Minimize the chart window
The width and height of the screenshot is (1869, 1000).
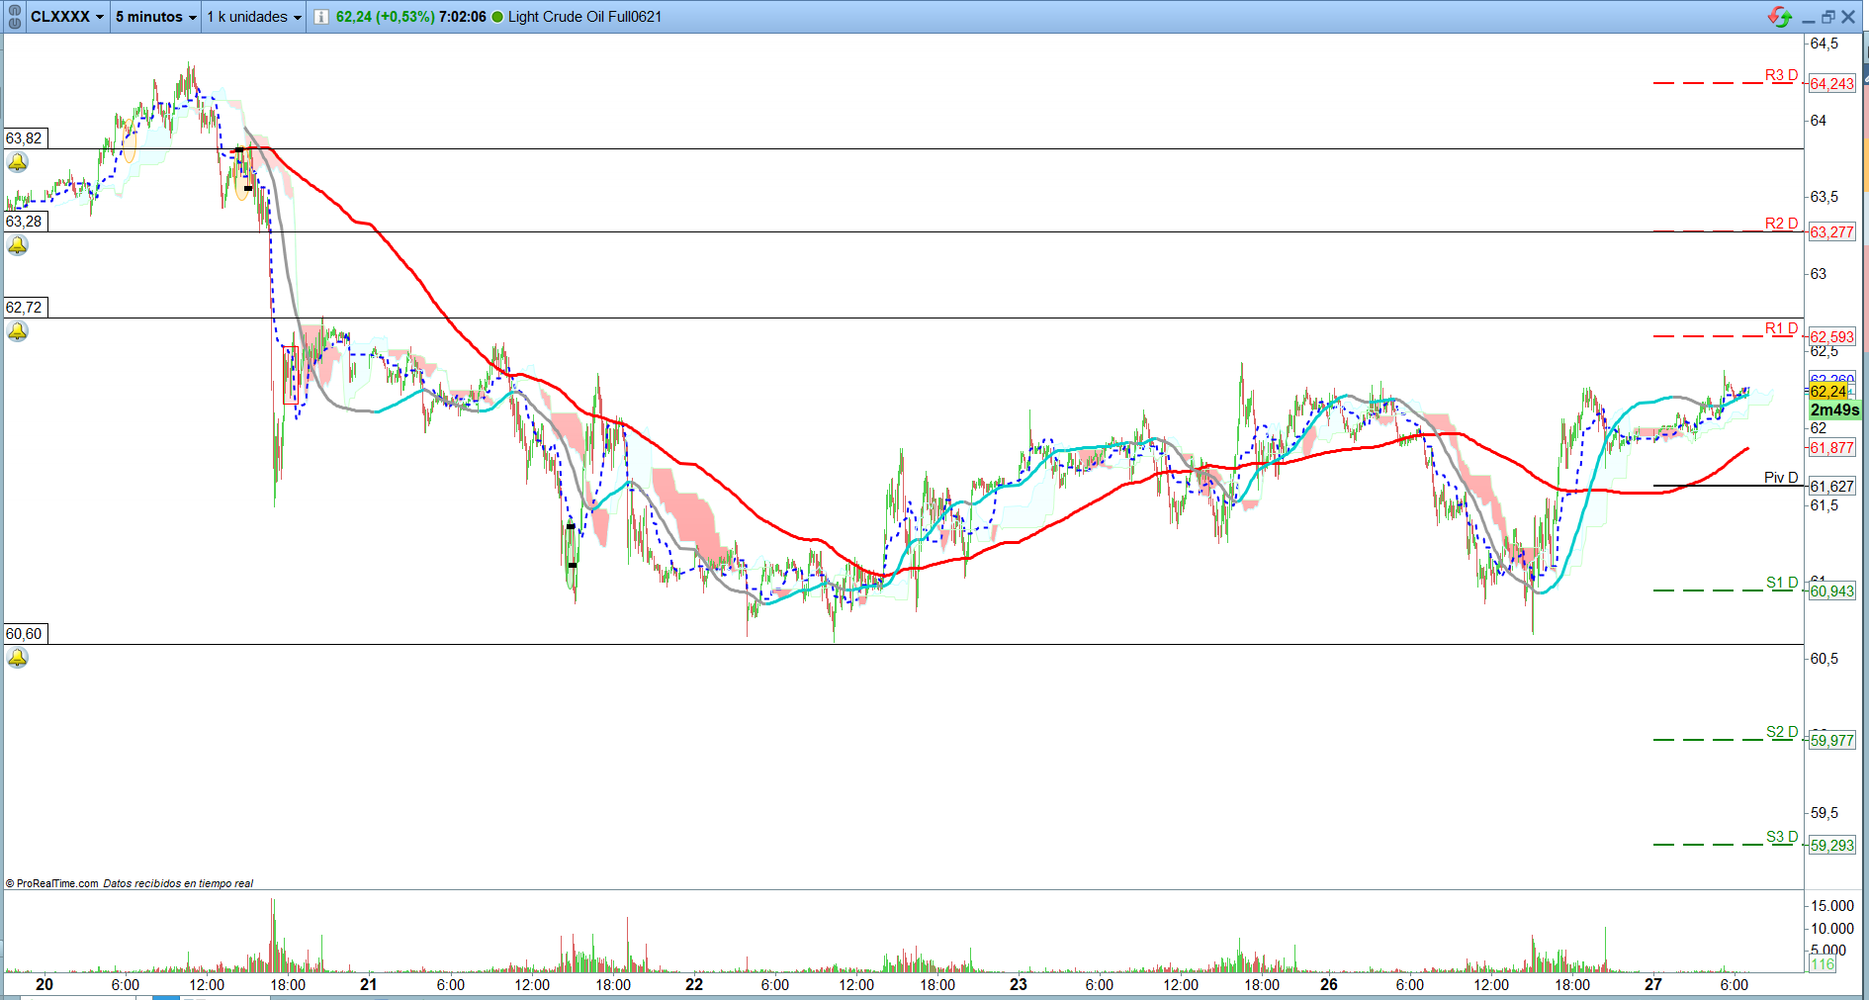click(1808, 17)
